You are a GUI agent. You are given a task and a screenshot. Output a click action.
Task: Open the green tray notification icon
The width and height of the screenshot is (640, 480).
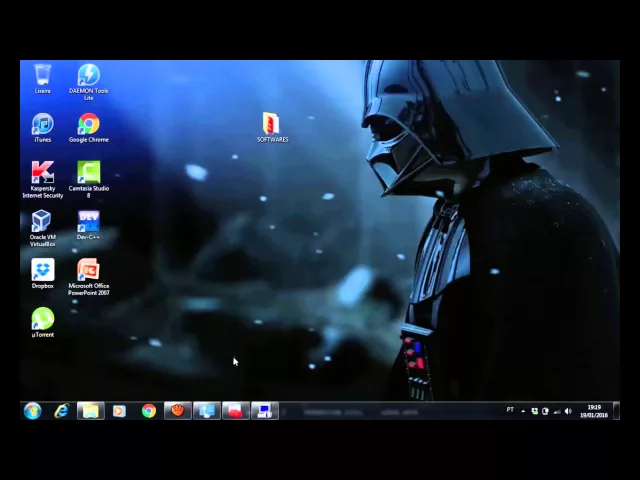(535, 411)
